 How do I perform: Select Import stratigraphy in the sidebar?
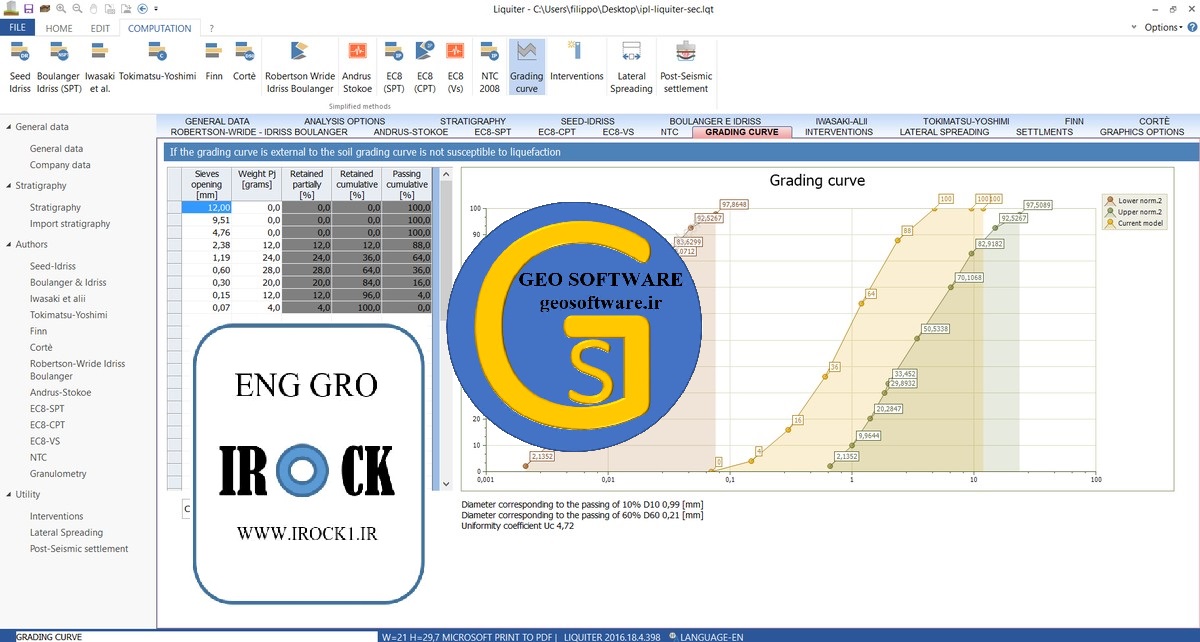[70, 224]
